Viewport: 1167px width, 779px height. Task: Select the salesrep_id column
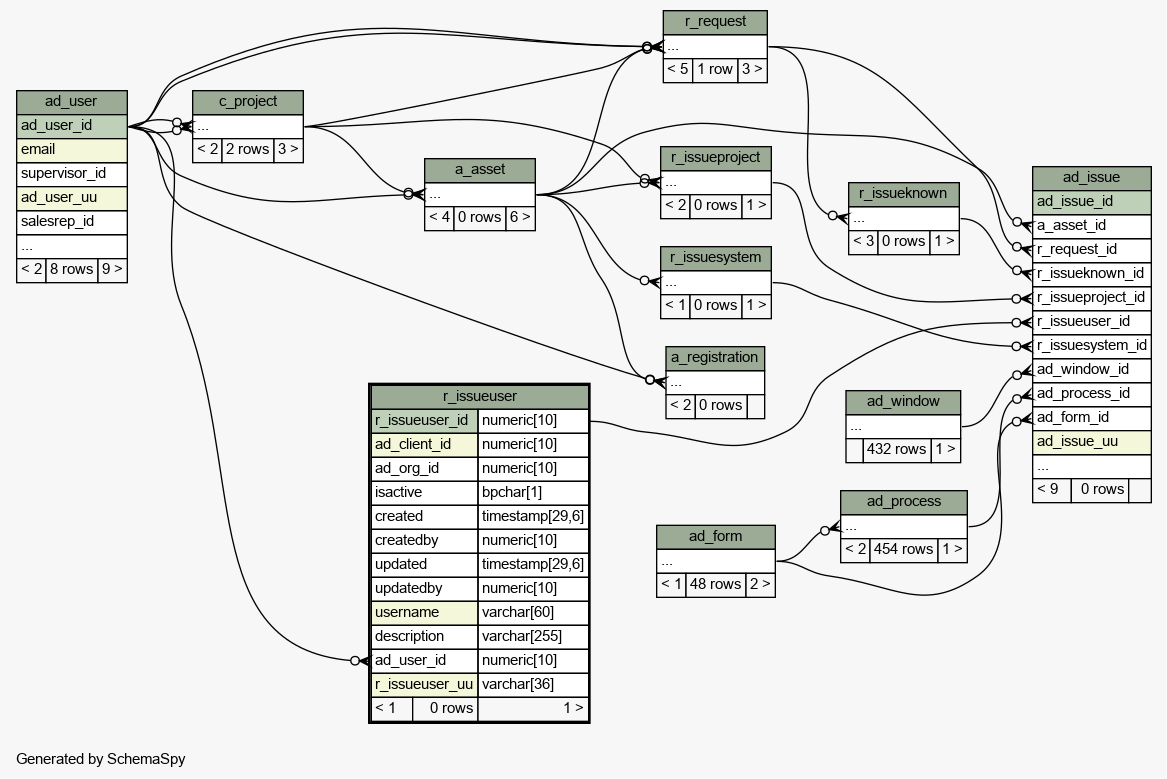71,222
